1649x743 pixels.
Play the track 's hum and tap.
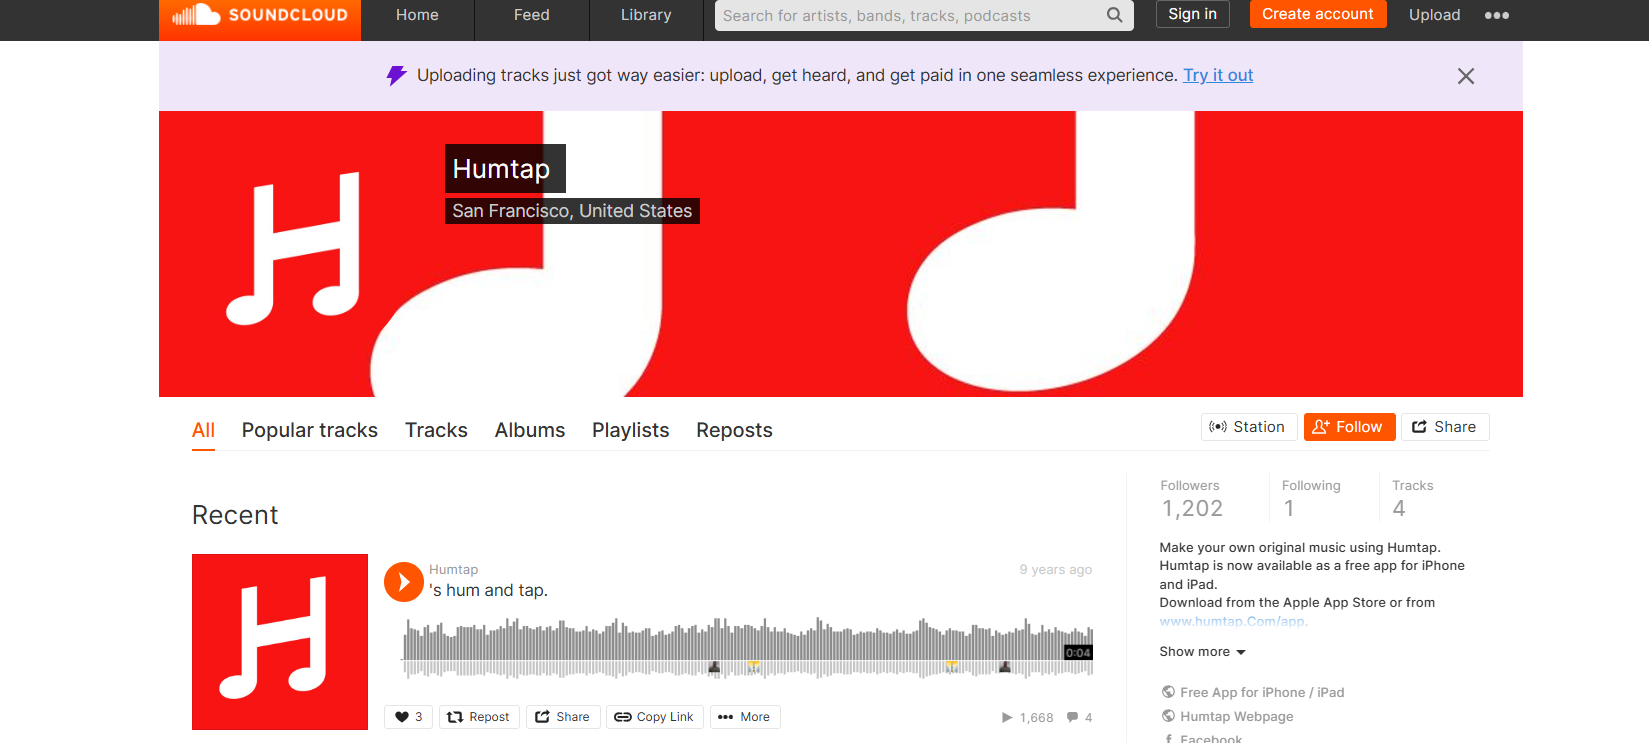[x=404, y=582]
